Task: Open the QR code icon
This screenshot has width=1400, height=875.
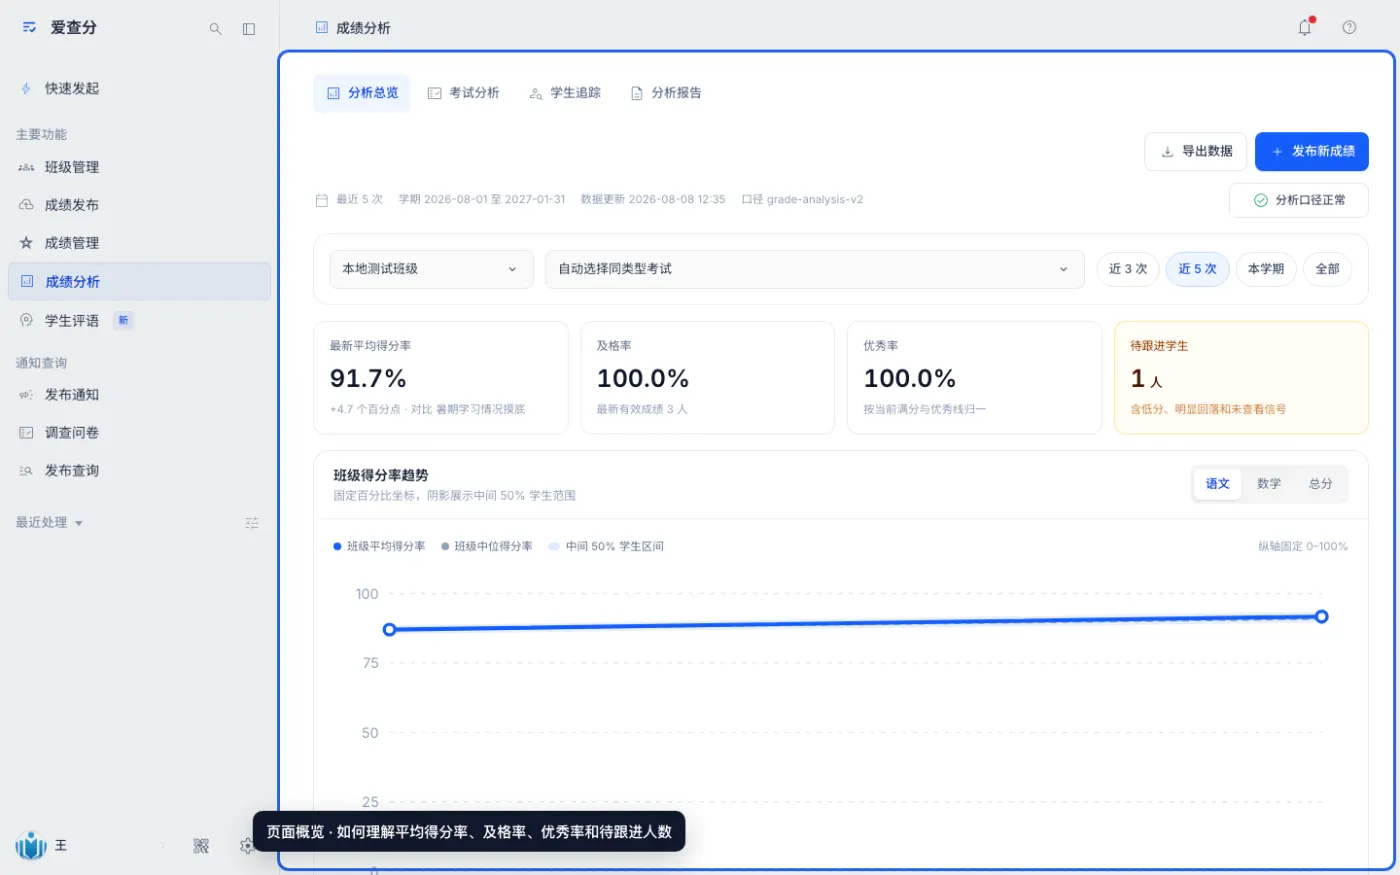Action: 201,846
